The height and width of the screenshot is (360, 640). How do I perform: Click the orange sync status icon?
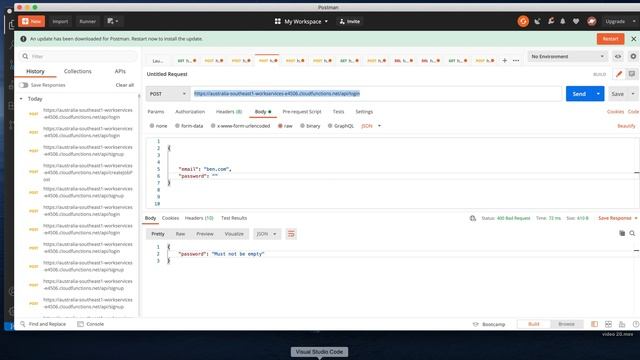click(x=523, y=21)
